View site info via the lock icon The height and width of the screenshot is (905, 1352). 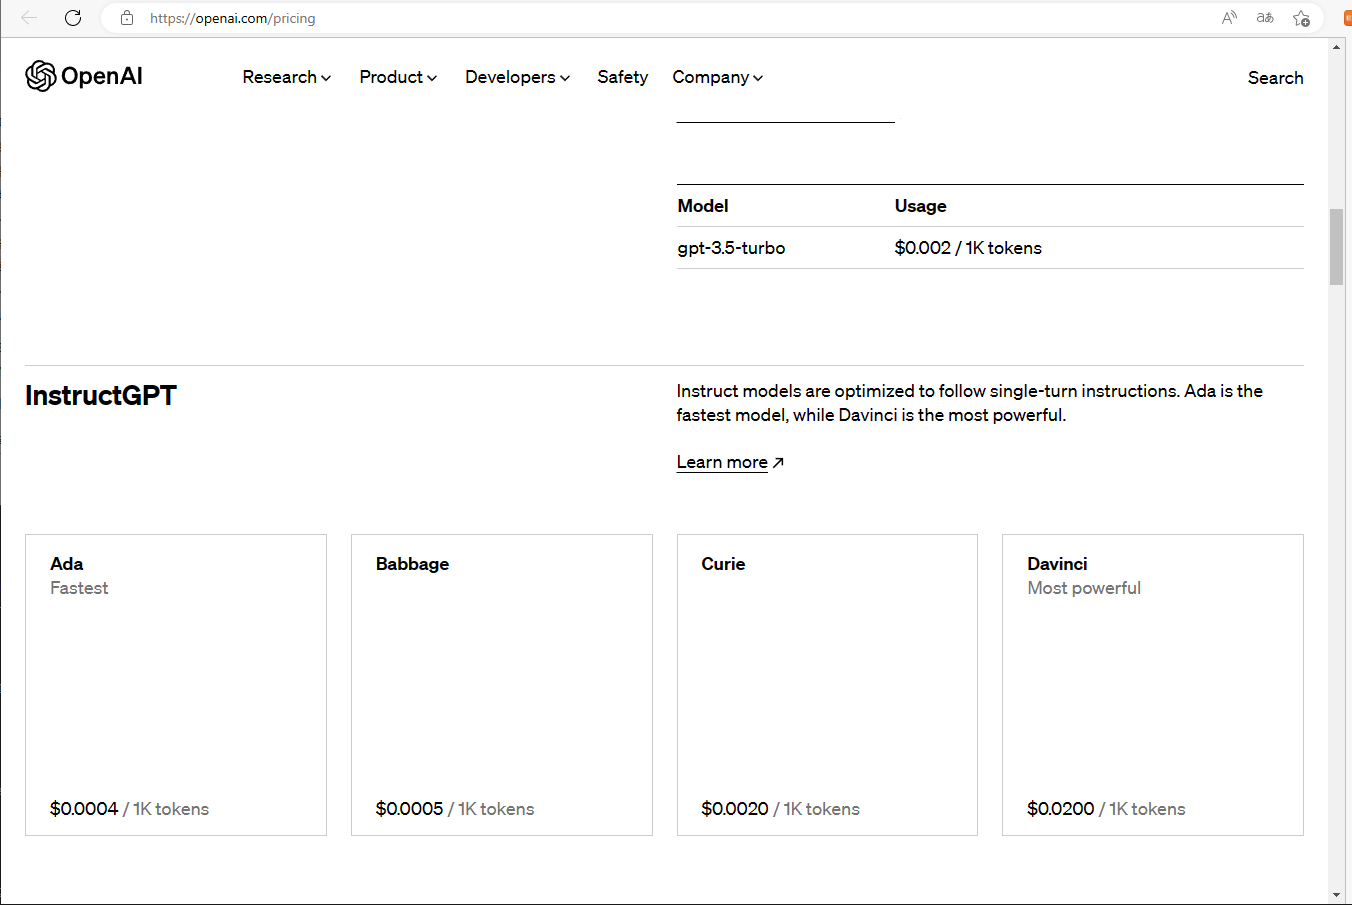pos(127,18)
